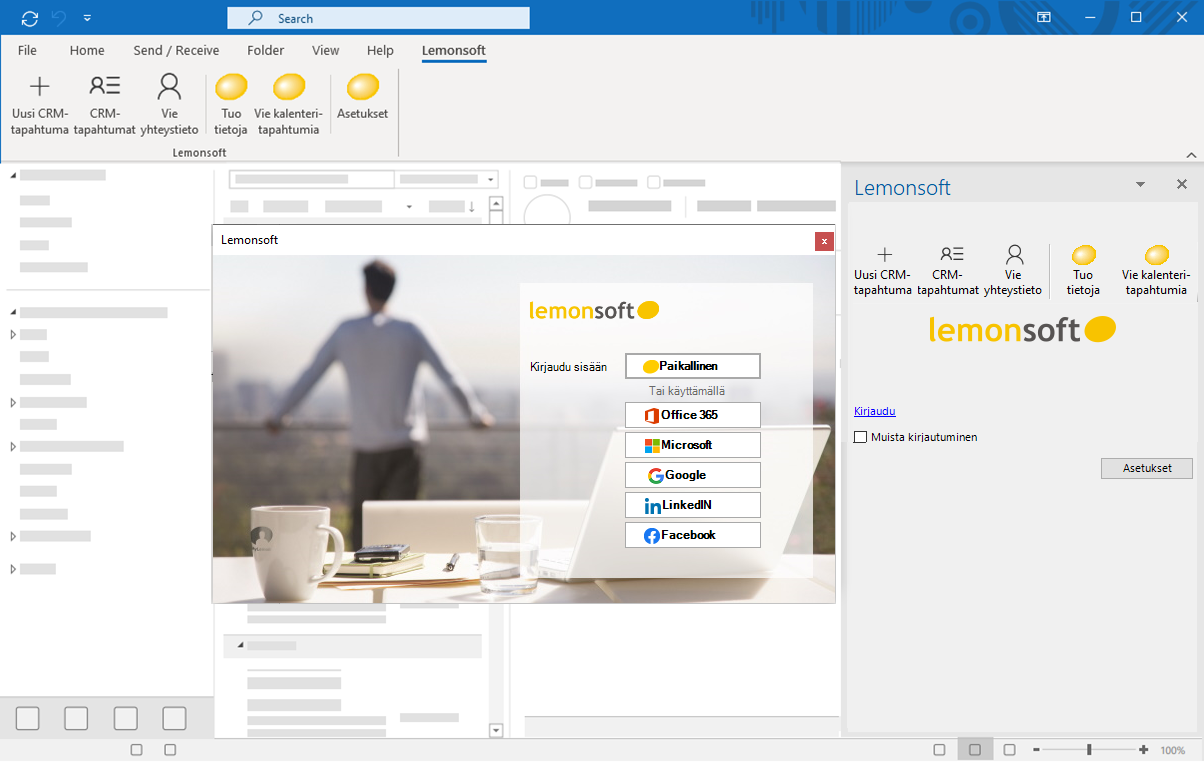Screen dimensions: 1204x762
Task: Open Lemonsoft task pane options dropdown arrow
Action: pos(1140,185)
